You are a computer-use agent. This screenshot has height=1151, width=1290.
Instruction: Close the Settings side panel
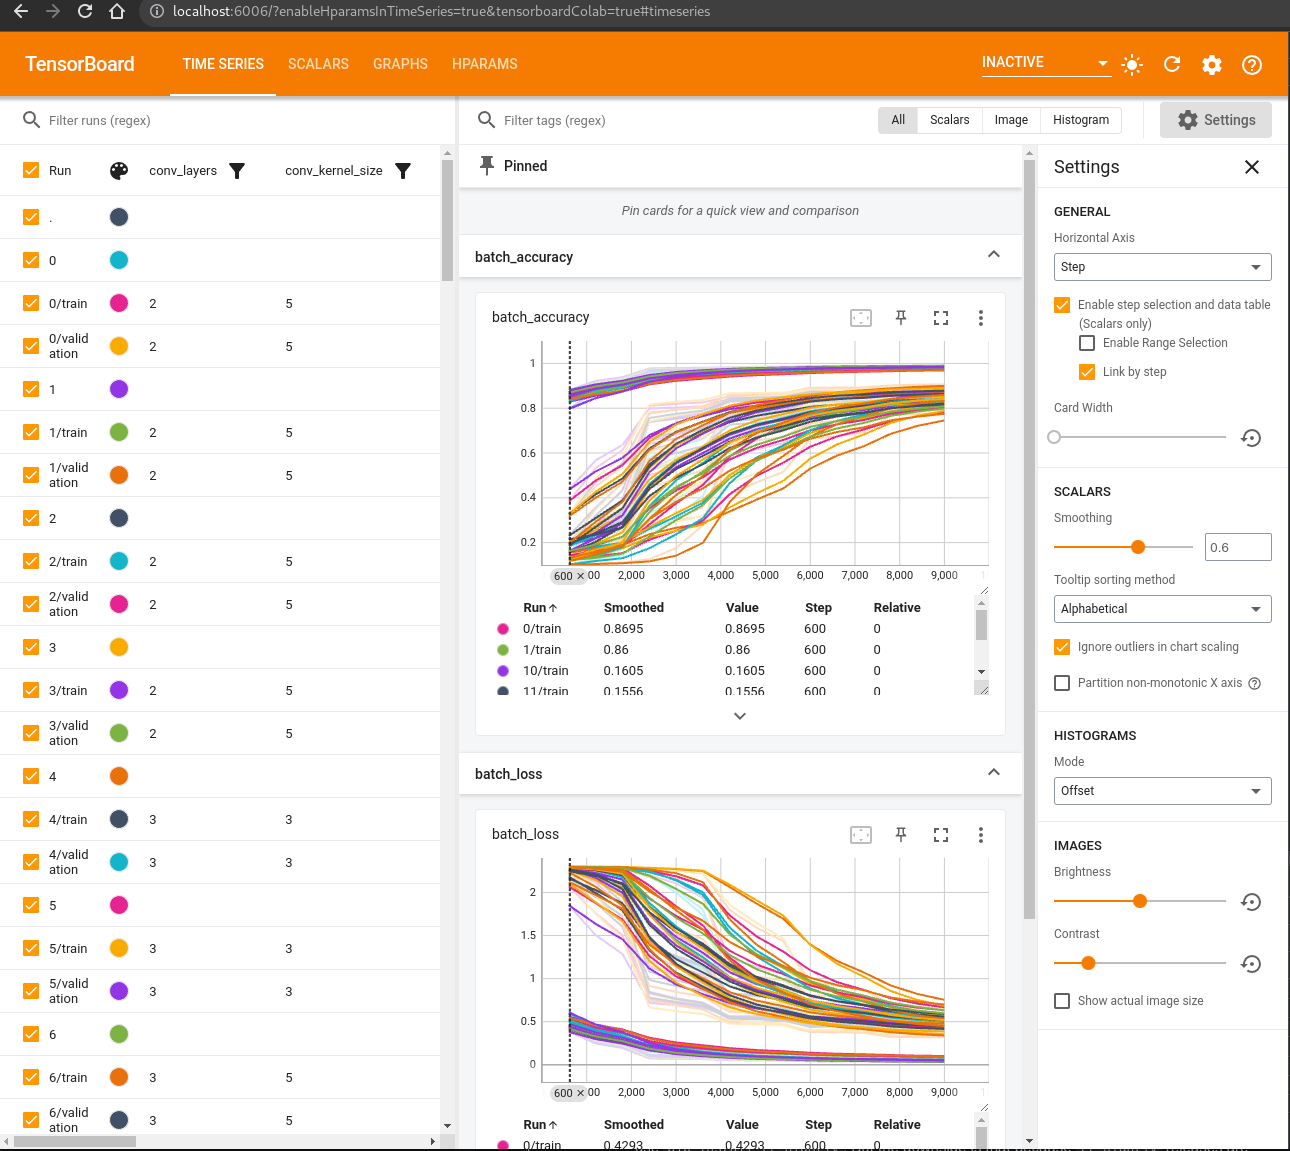pos(1252,167)
